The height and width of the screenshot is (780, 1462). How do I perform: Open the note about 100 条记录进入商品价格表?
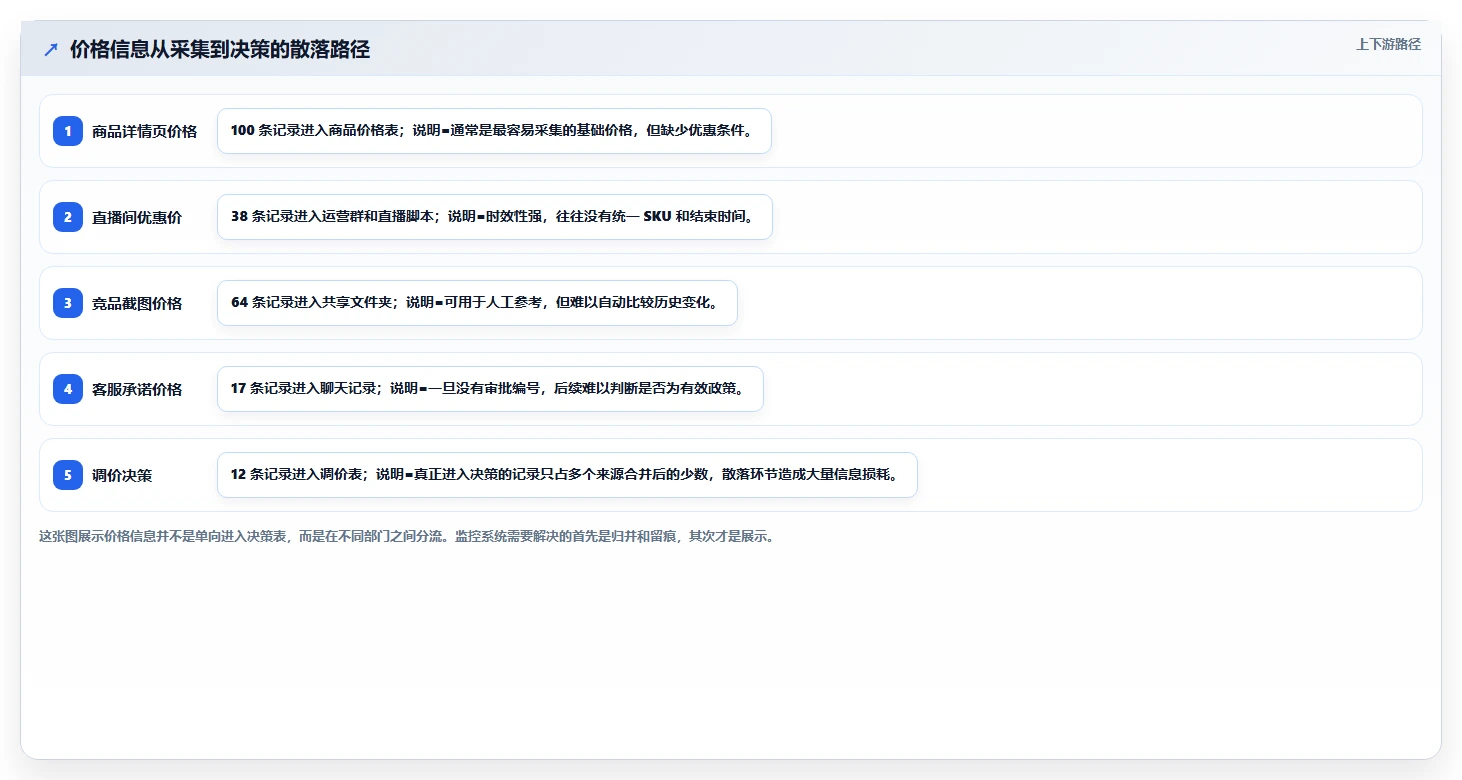point(494,131)
